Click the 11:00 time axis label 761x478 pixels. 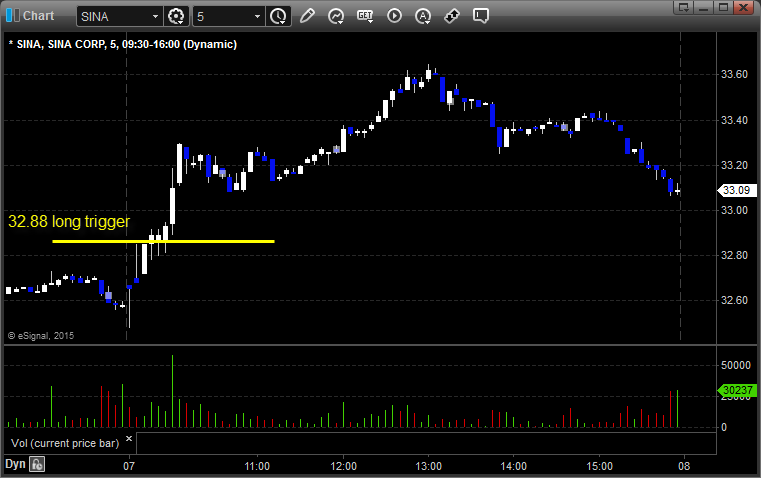[257, 466]
